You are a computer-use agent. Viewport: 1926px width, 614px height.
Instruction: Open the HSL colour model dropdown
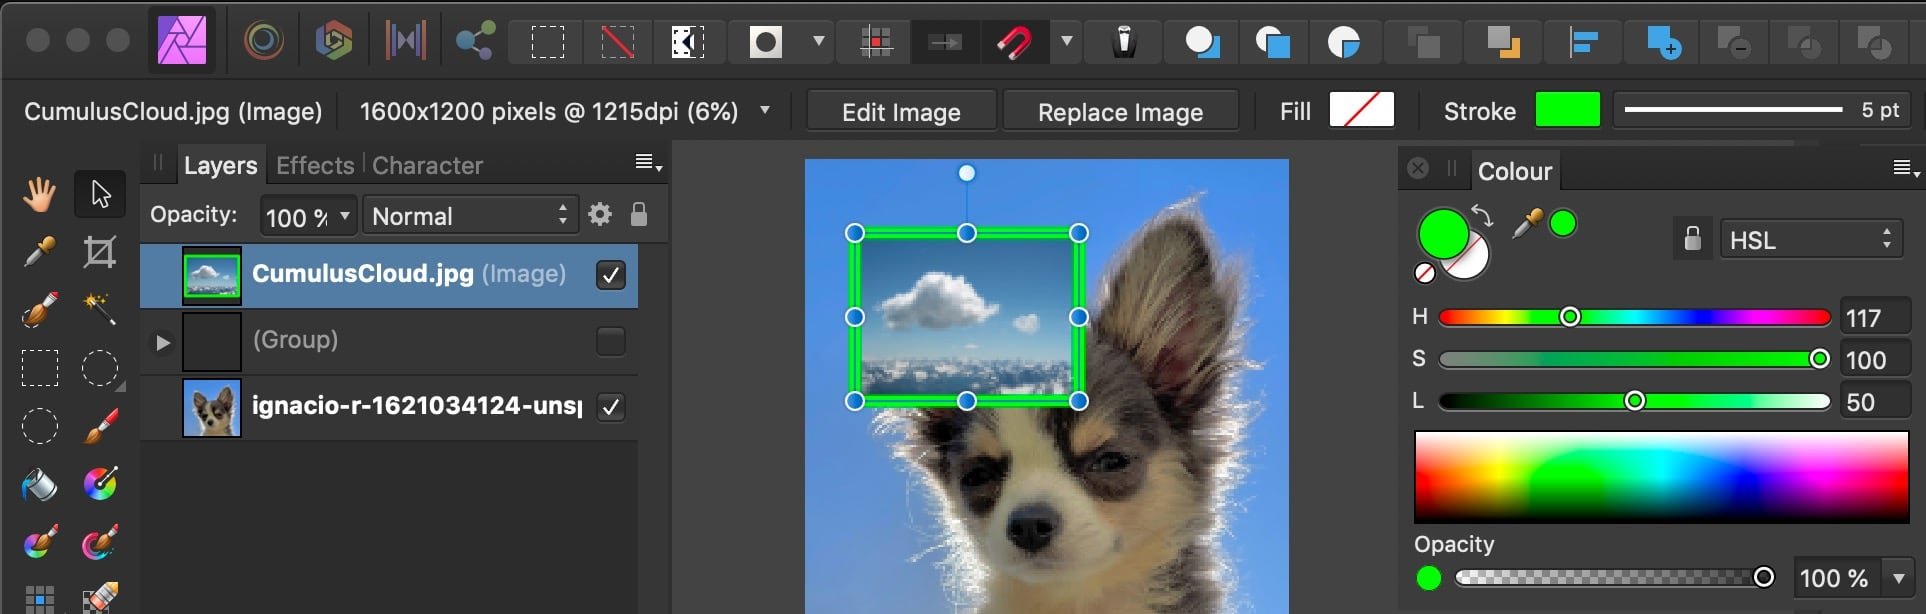click(1811, 240)
